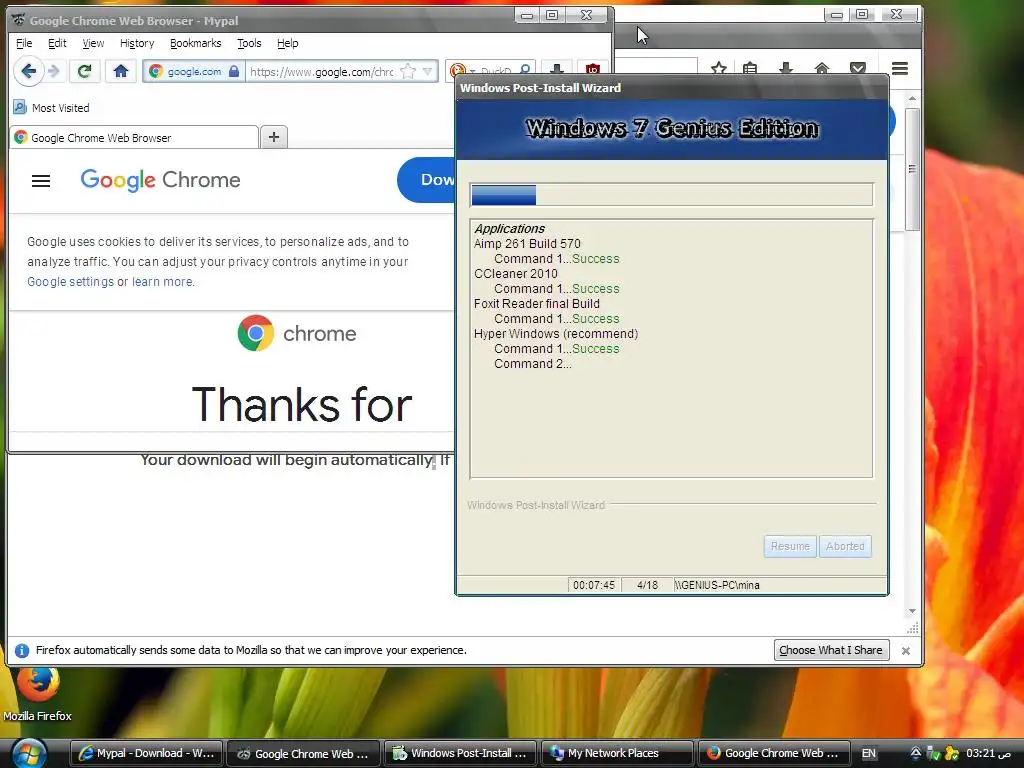Open Firefox hamburger menu
This screenshot has width=1024, height=768.
pyautogui.click(x=900, y=69)
